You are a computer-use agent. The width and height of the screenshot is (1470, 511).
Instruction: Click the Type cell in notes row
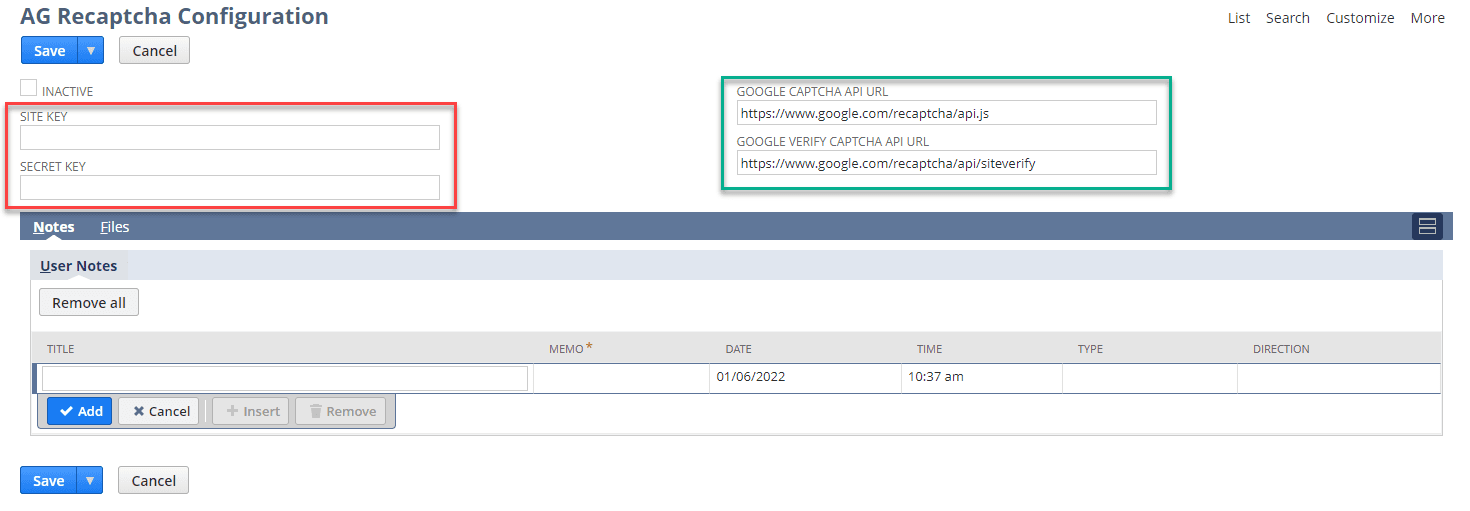coord(1150,378)
